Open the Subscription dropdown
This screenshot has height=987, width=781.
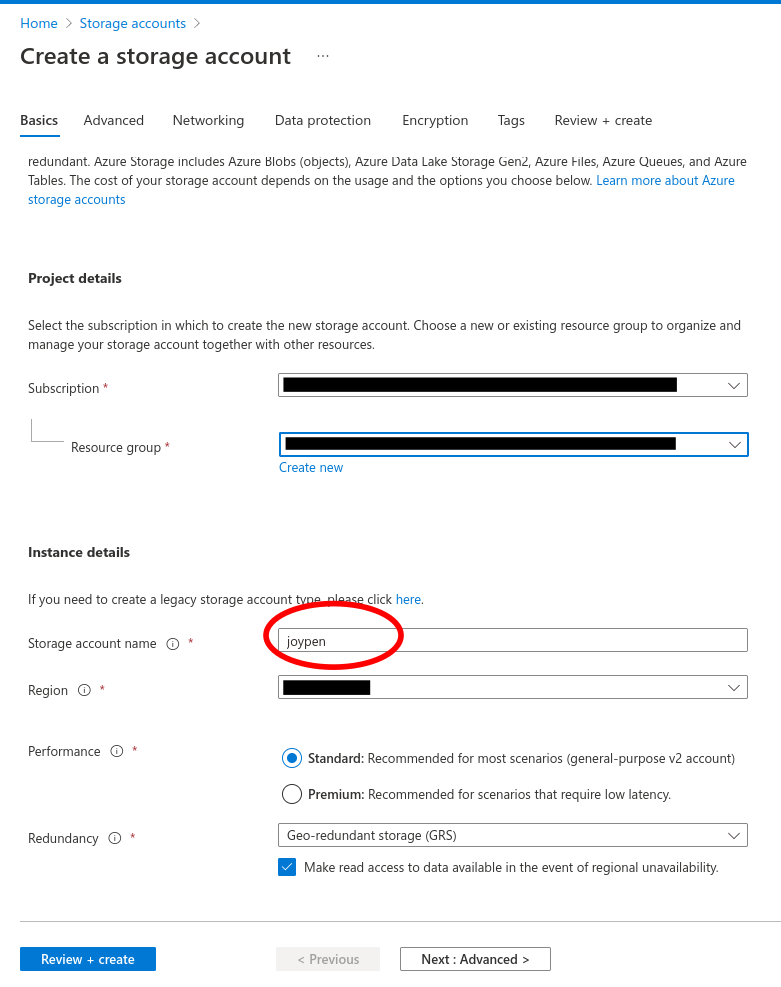pos(513,385)
